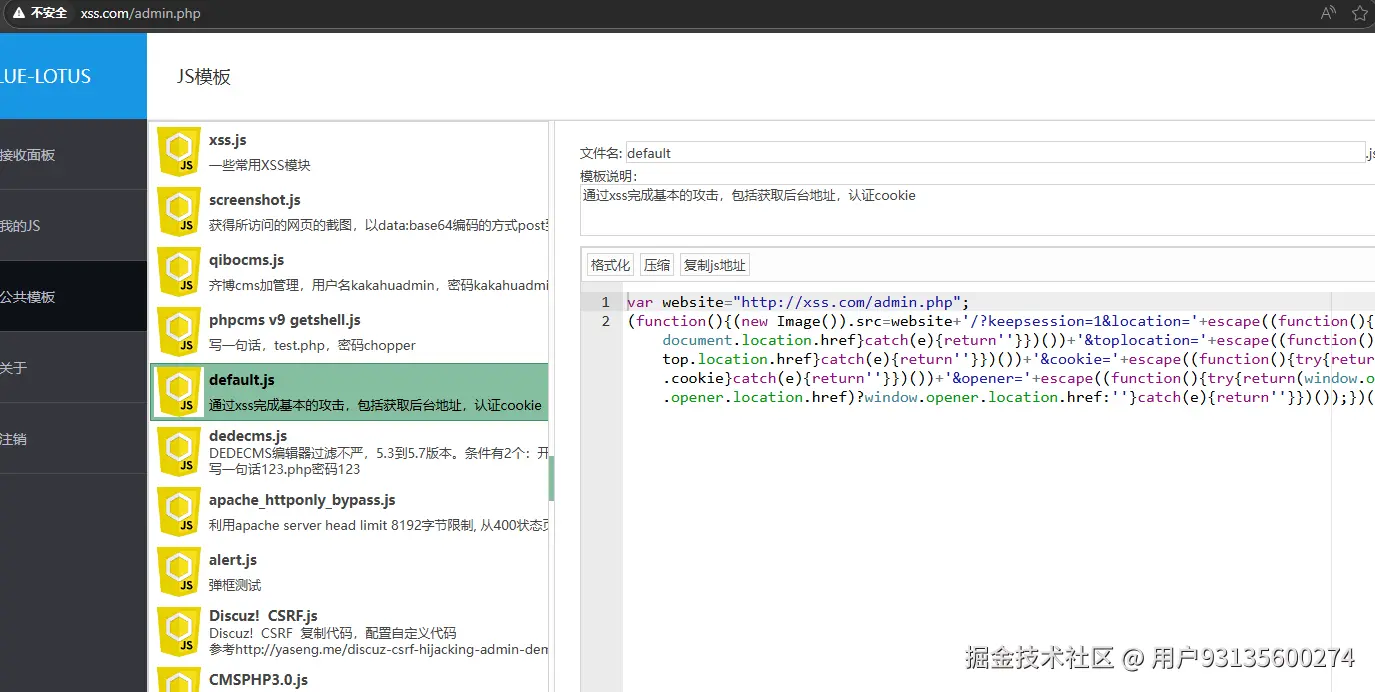Click the JS icon beside Discuz! CSRF.js
Image resolution: width=1375 pixels, height=692 pixels.
pyautogui.click(x=179, y=632)
